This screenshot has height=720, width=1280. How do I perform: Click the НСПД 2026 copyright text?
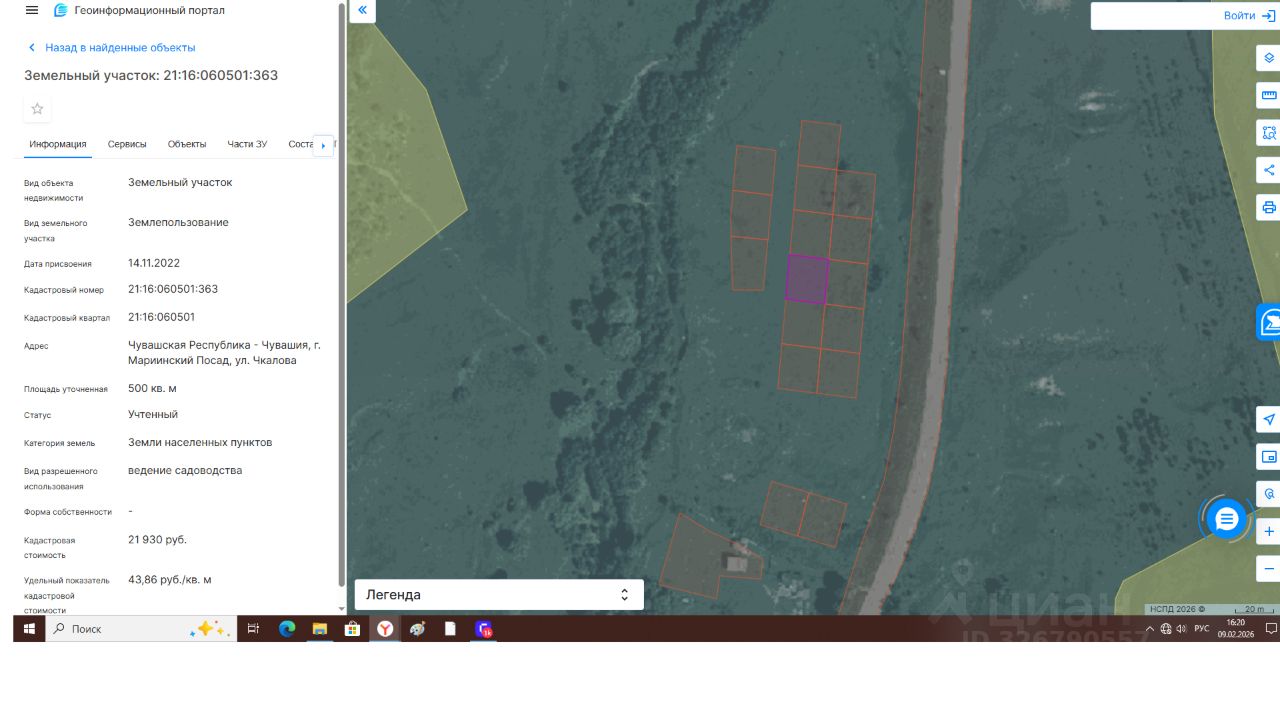click(x=1177, y=609)
